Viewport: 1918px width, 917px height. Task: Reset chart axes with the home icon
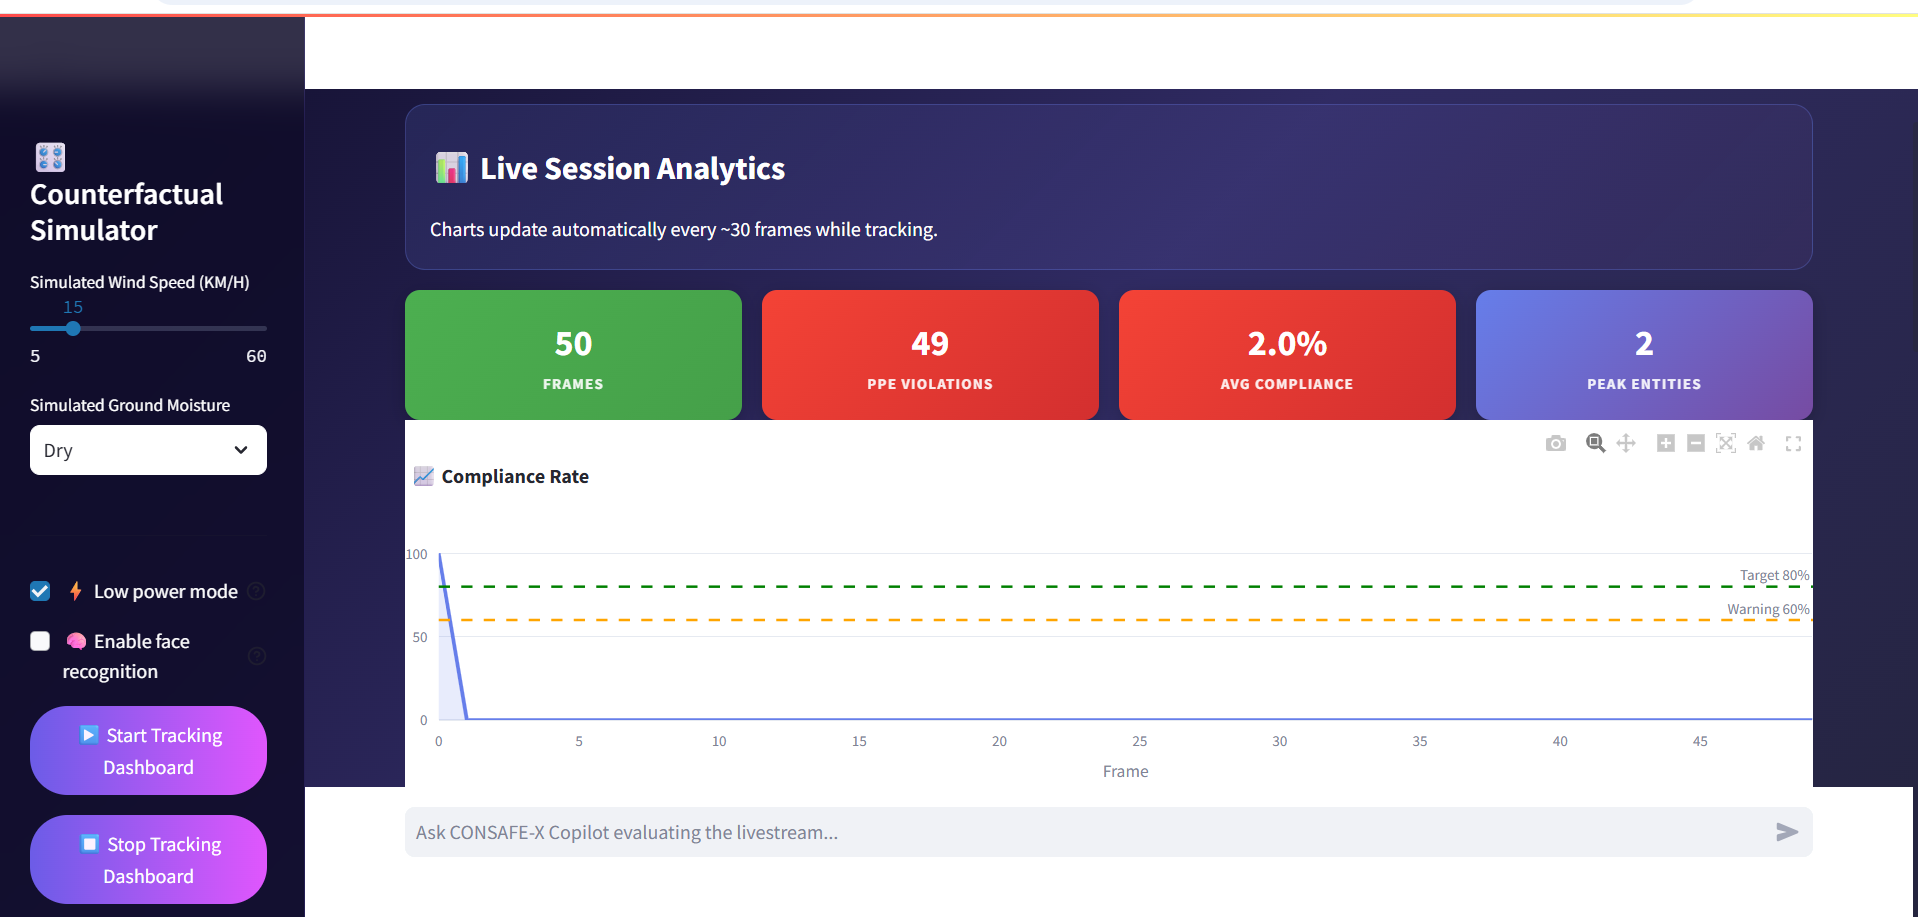[1755, 443]
